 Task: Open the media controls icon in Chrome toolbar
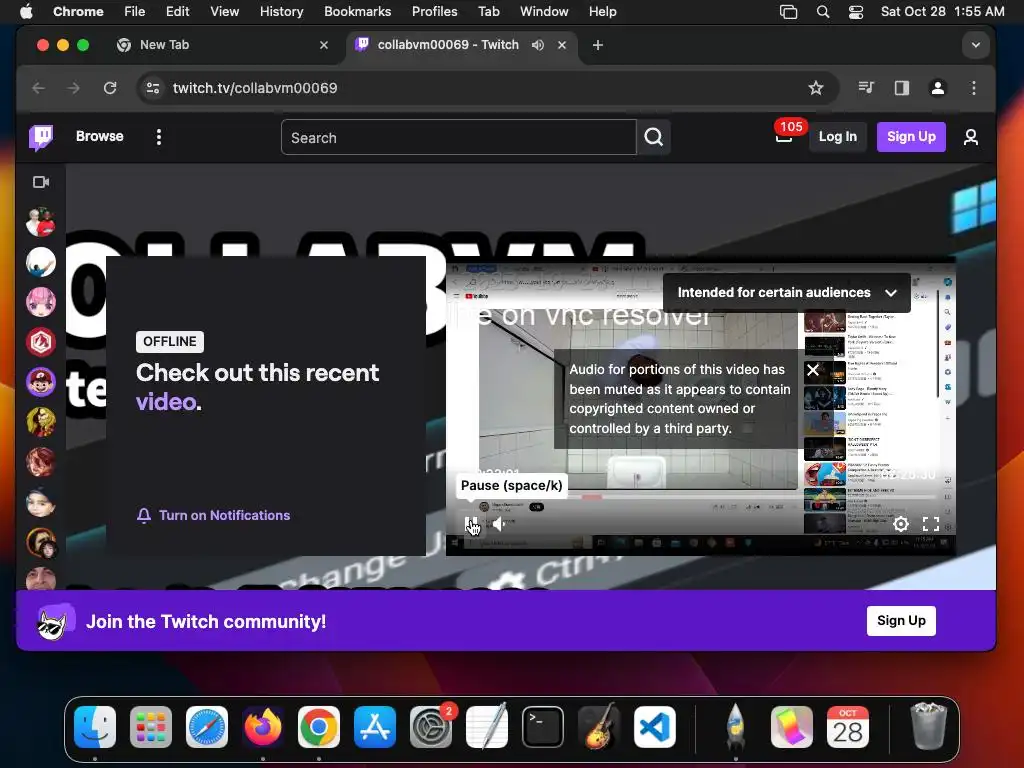tap(866, 88)
